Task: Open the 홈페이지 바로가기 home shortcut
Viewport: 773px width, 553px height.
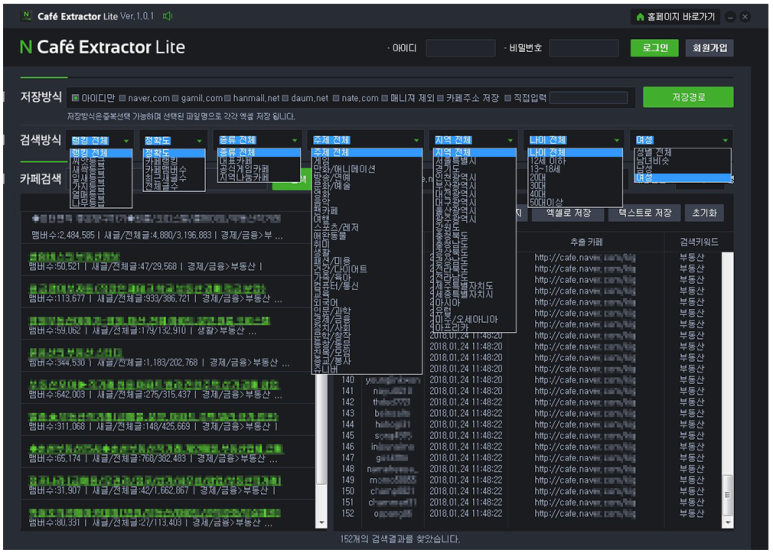Action: 675,17
